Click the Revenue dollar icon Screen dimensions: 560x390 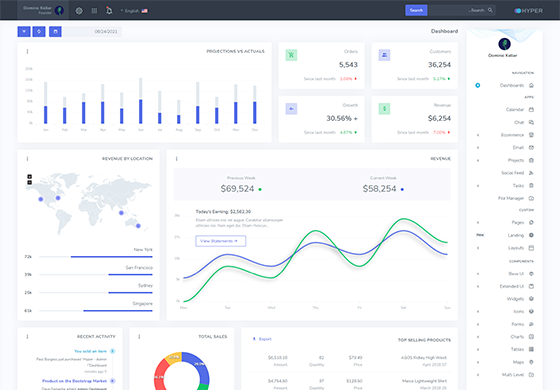(384, 109)
